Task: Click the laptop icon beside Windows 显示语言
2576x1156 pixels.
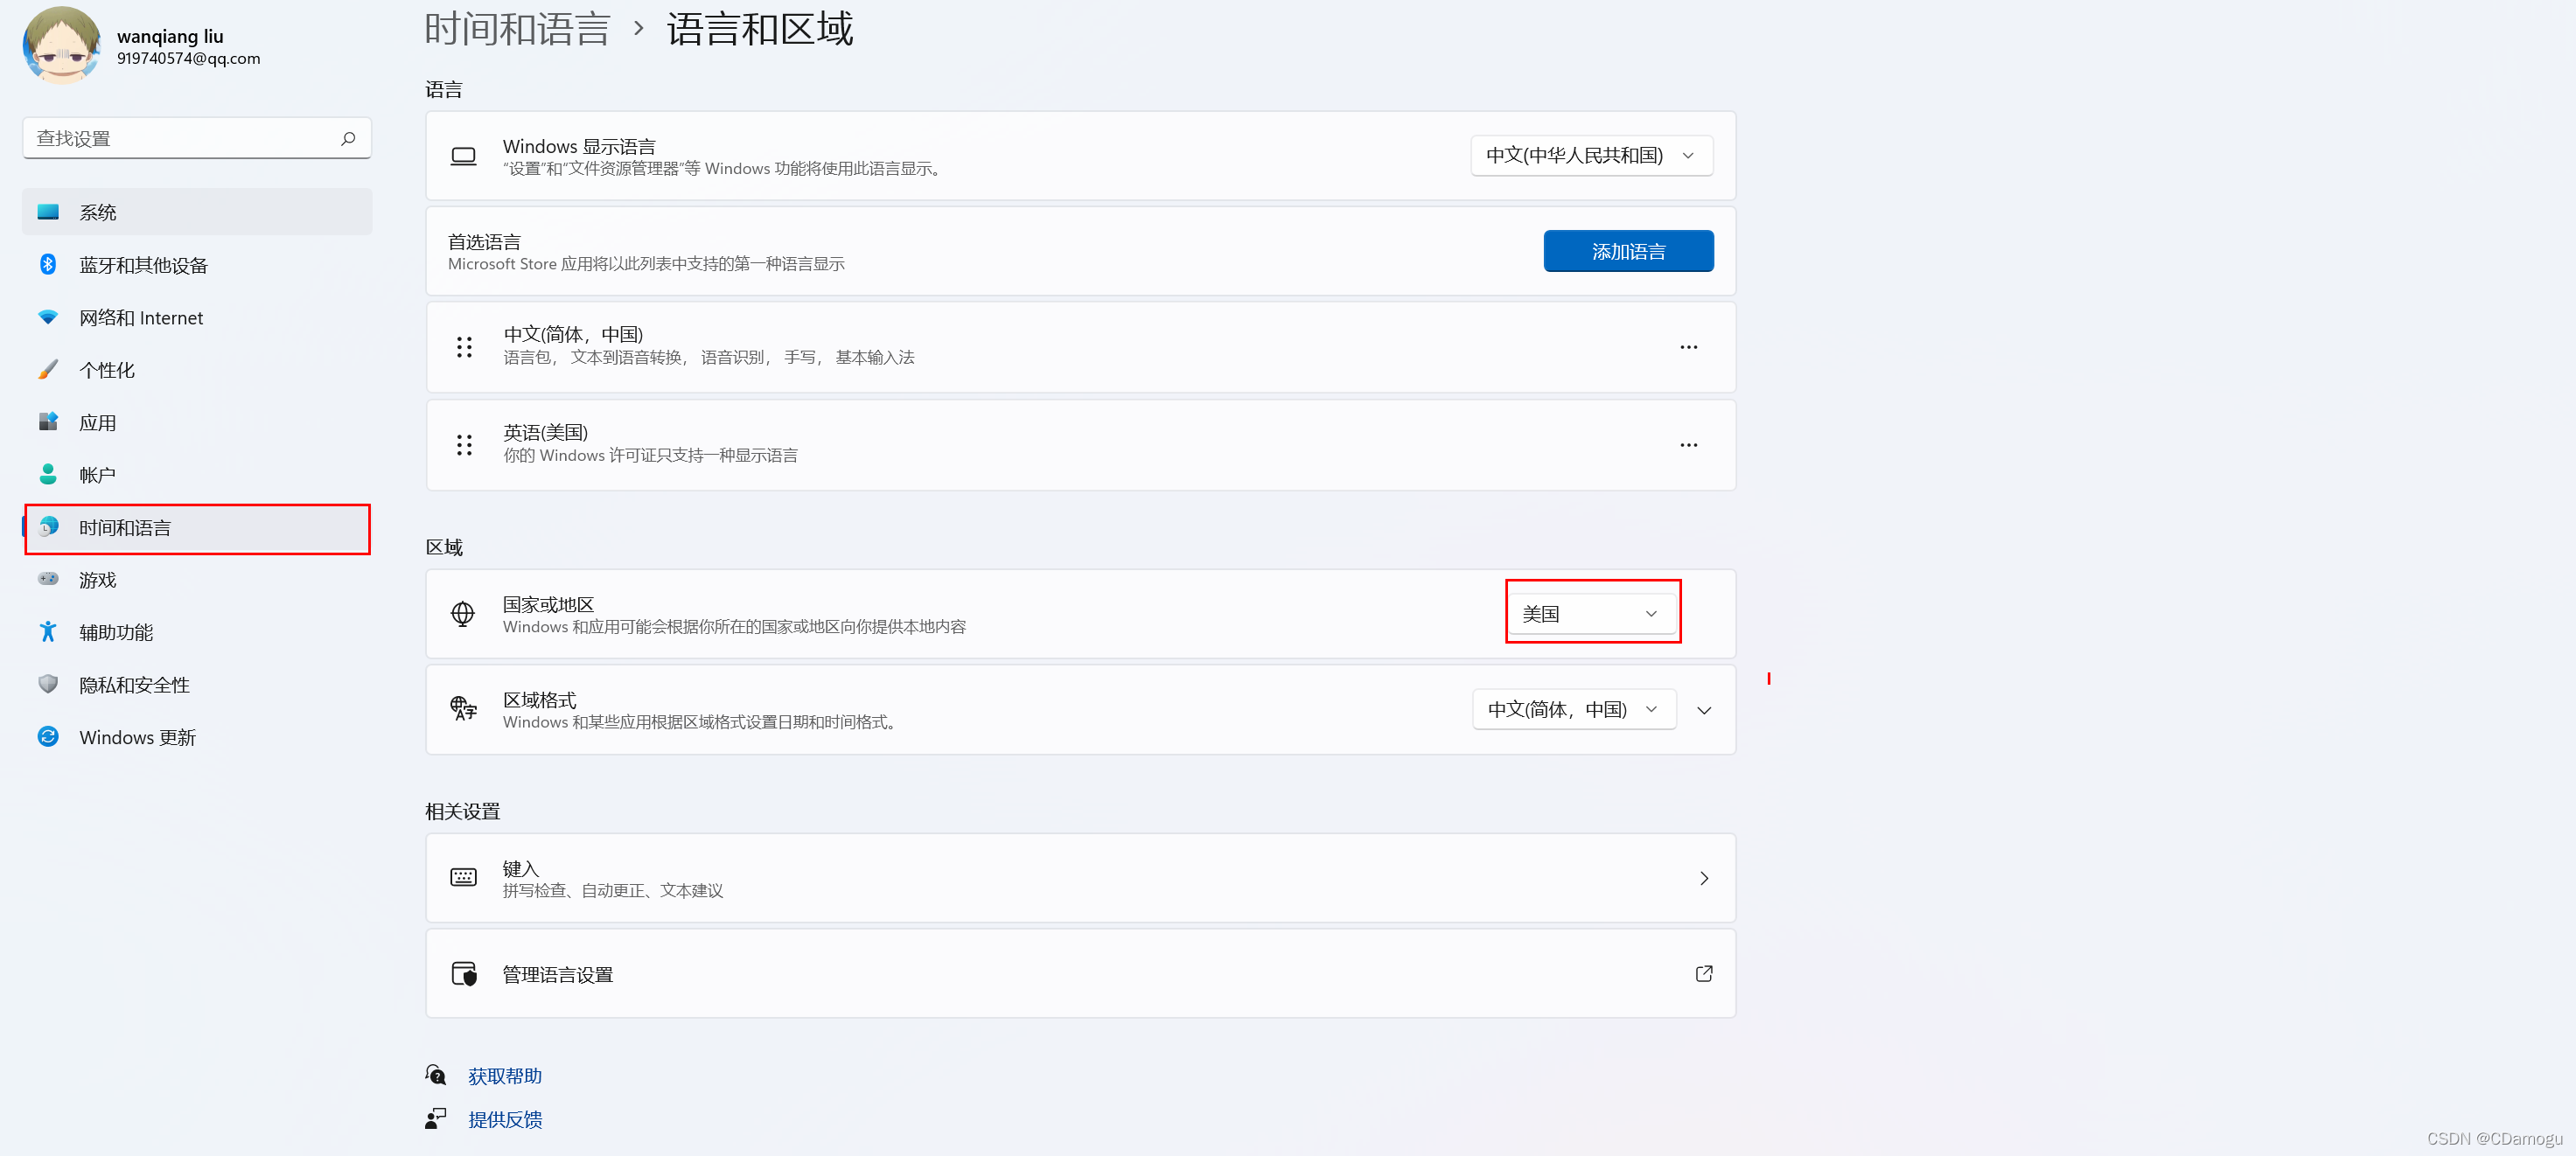Action: [463, 156]
